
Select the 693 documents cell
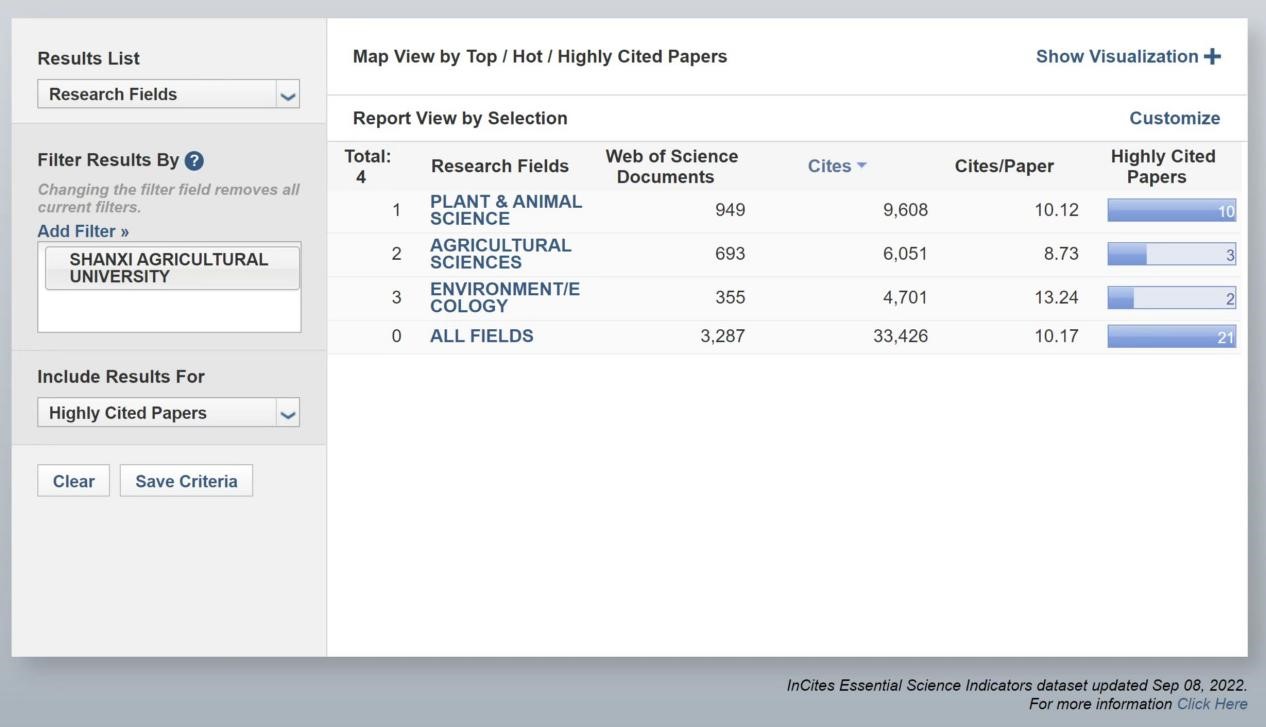point(729,254)
